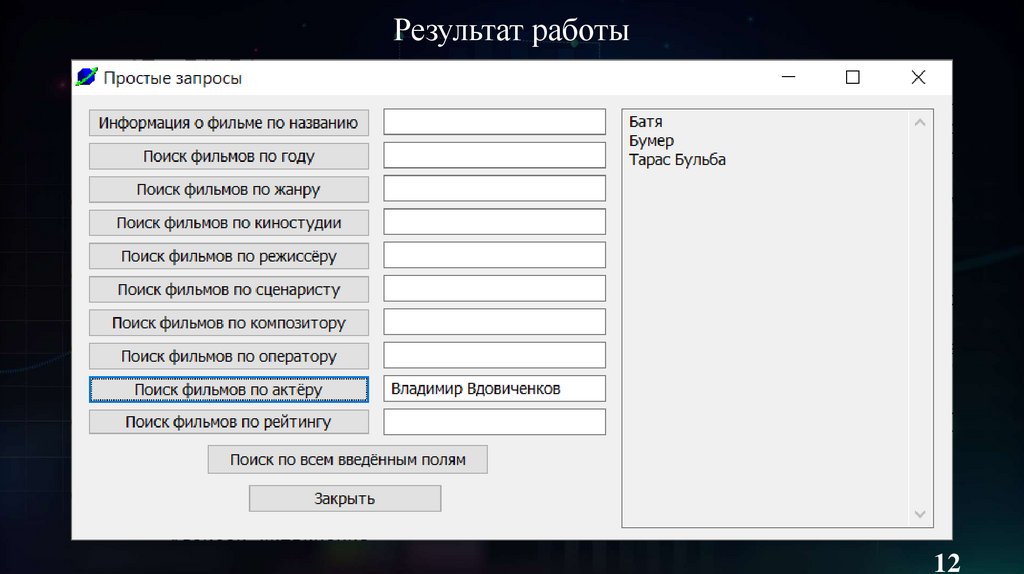
Task: Select 'Батя' in the results list
Action: 646,122
